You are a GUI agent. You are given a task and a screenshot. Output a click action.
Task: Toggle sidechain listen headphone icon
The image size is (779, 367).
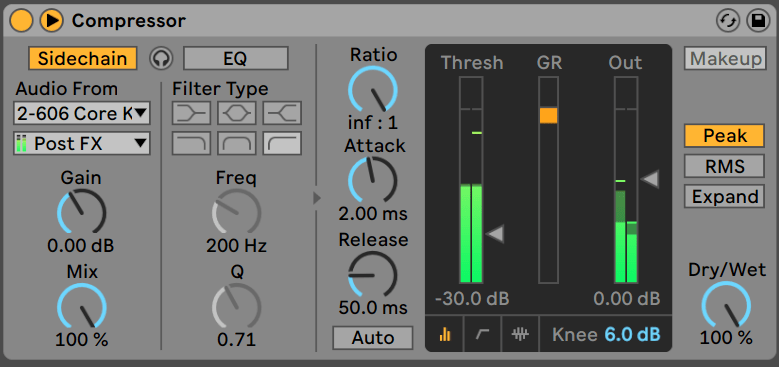click(161, 59)
